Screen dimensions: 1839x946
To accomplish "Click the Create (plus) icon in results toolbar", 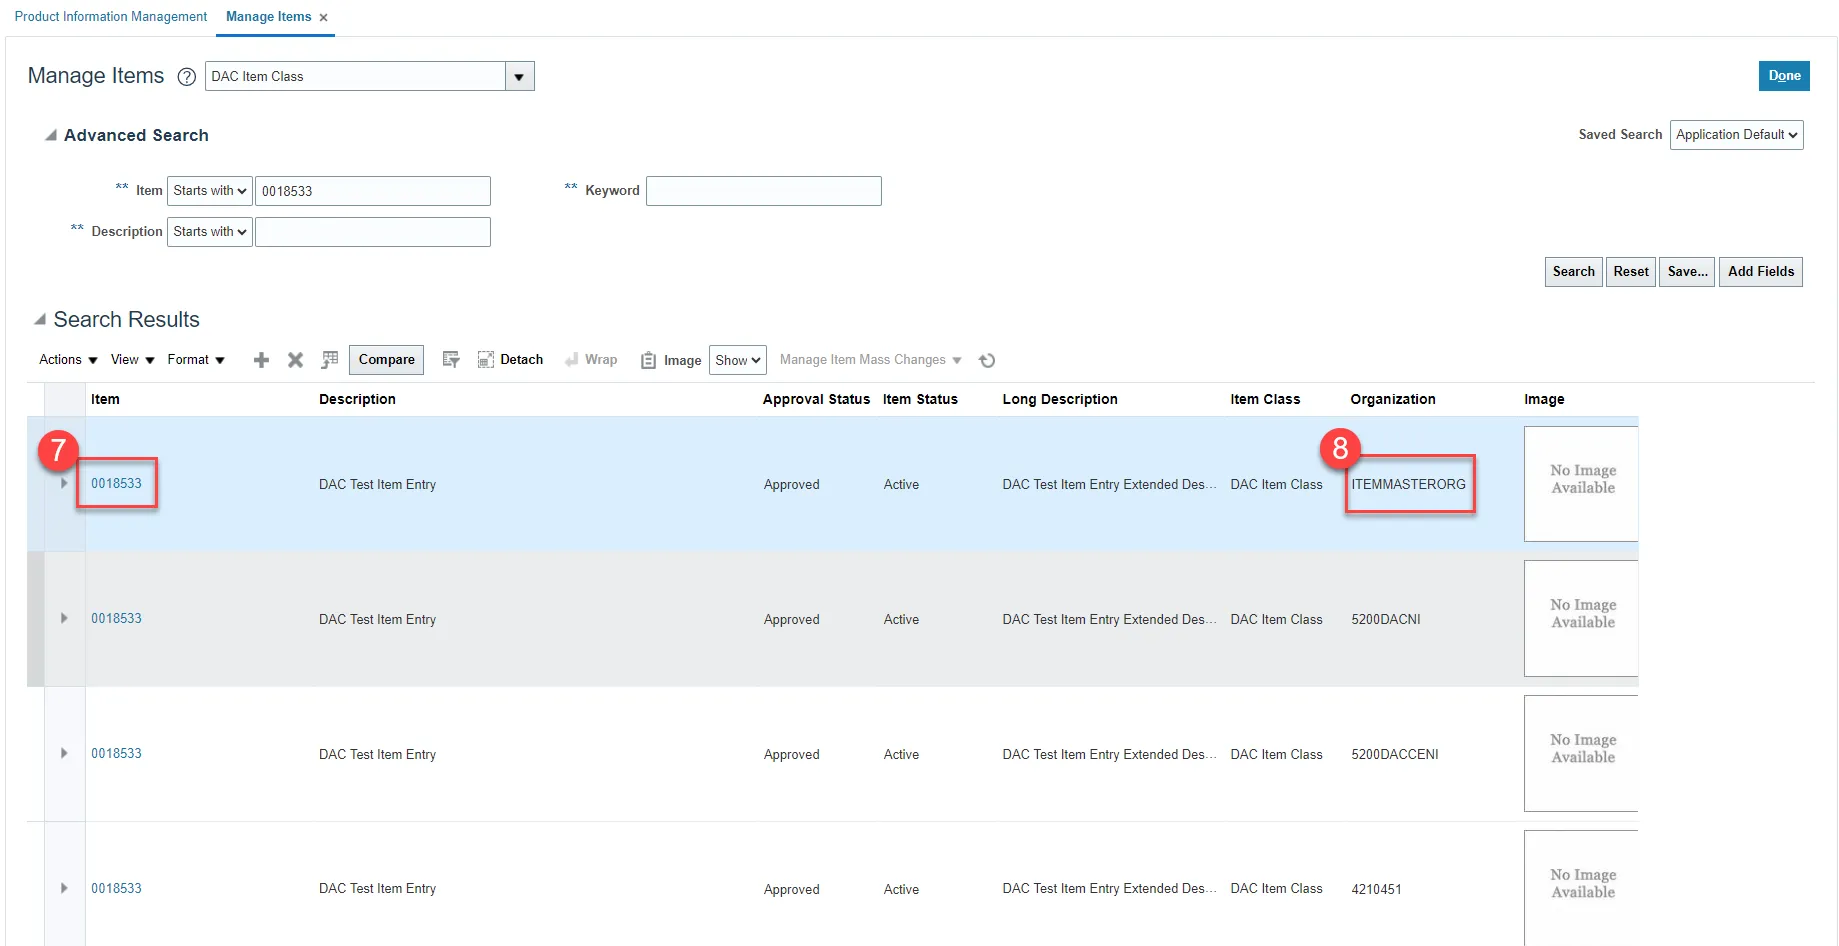I will tap(261, 360).
